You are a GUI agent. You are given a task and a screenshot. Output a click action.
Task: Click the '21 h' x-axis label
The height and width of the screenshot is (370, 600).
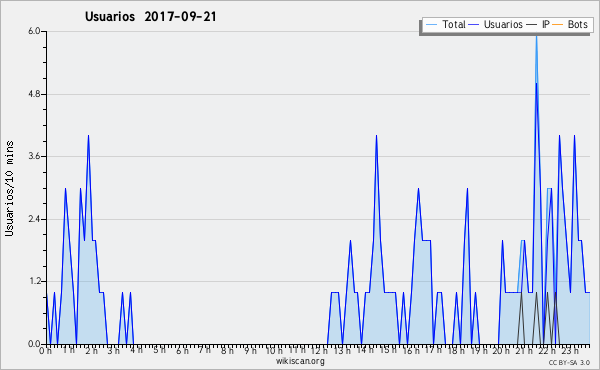[524, 351]
